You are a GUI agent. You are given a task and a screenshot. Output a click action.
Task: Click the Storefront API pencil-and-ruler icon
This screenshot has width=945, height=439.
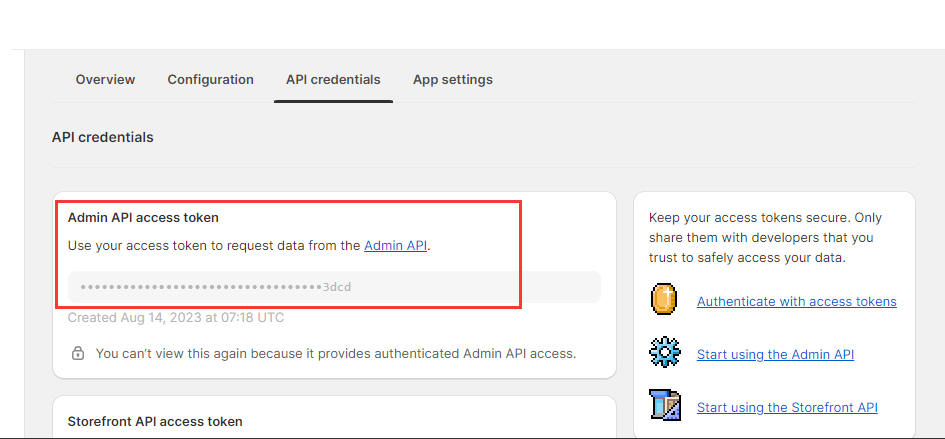point(664,406)
